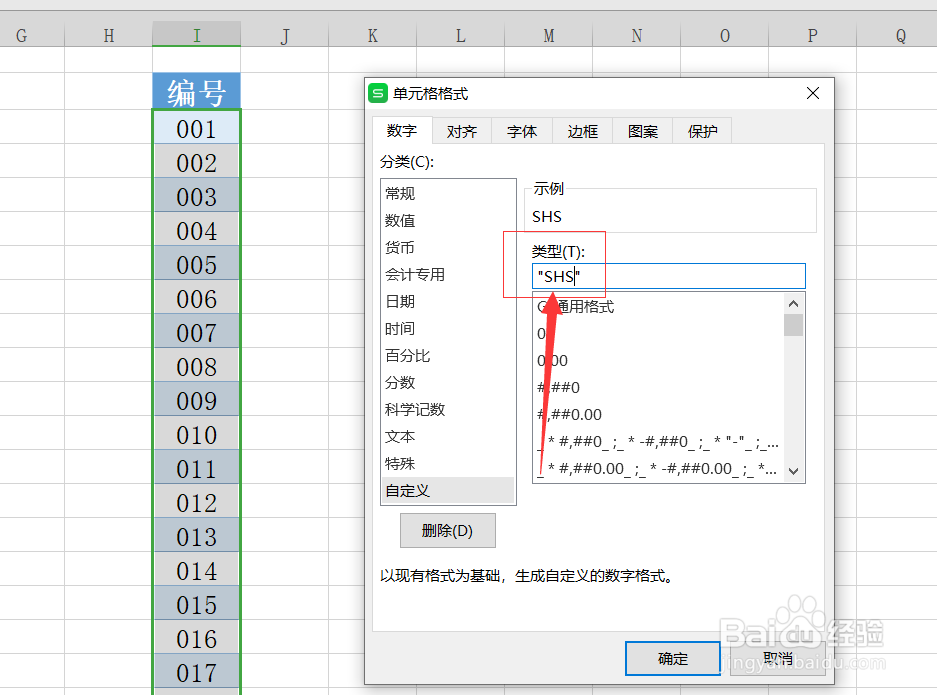Click the scrollbar down arrow in format list
The height and width of the screenshot is (695, 937).
click(793, 471)
